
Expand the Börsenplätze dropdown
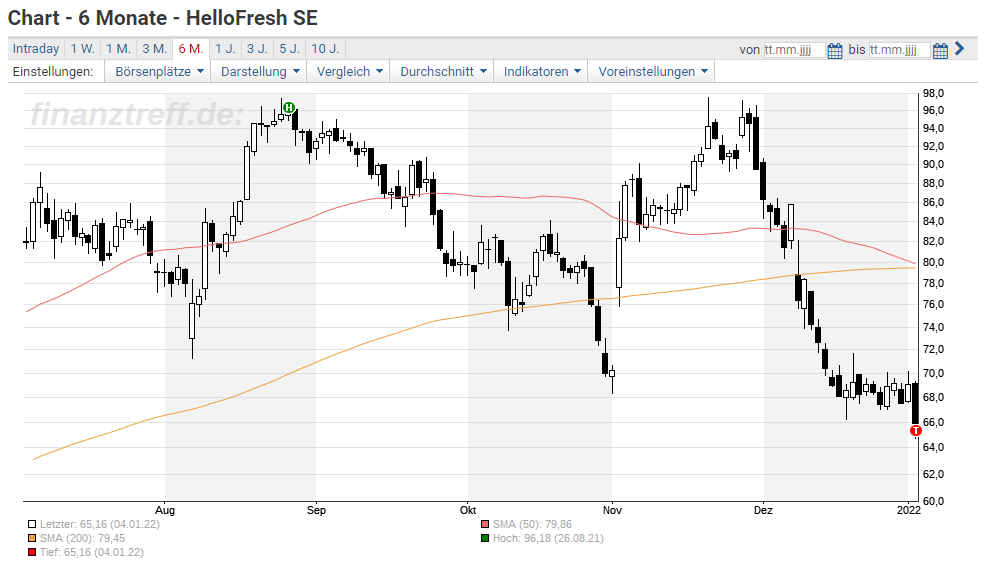[159, 72]
